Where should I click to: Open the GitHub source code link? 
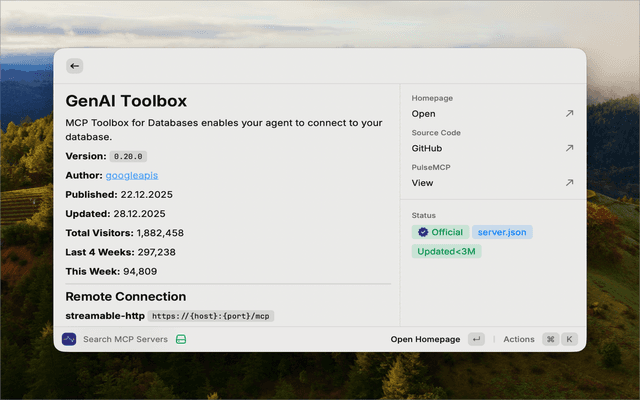click(428, 148)
